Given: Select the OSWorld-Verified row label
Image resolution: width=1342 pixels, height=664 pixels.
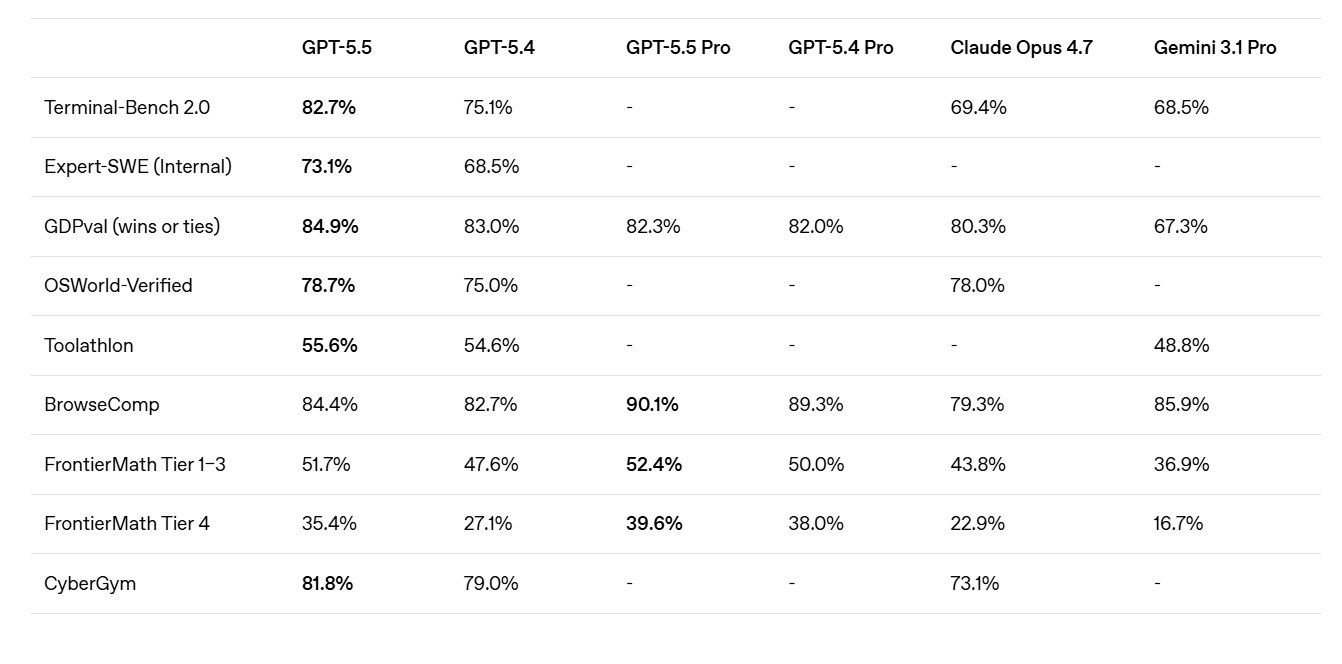Looking at the screenshot, I should pos(118,285).
